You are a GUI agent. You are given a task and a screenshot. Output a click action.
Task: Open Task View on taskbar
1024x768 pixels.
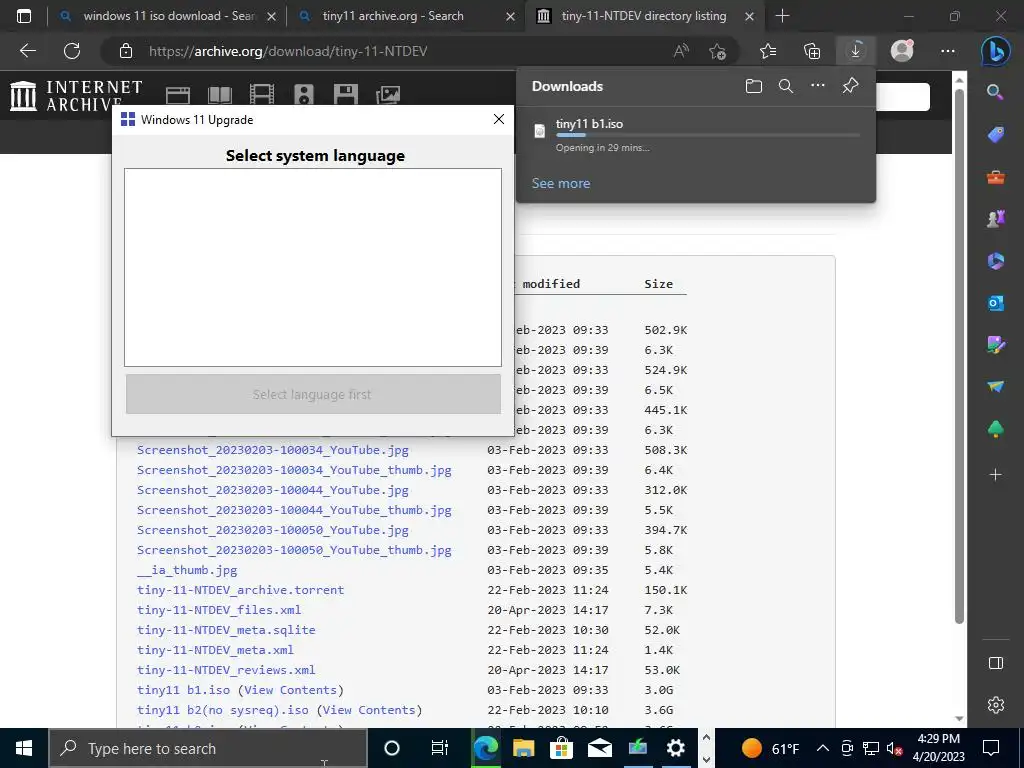(x=440, y=748)
